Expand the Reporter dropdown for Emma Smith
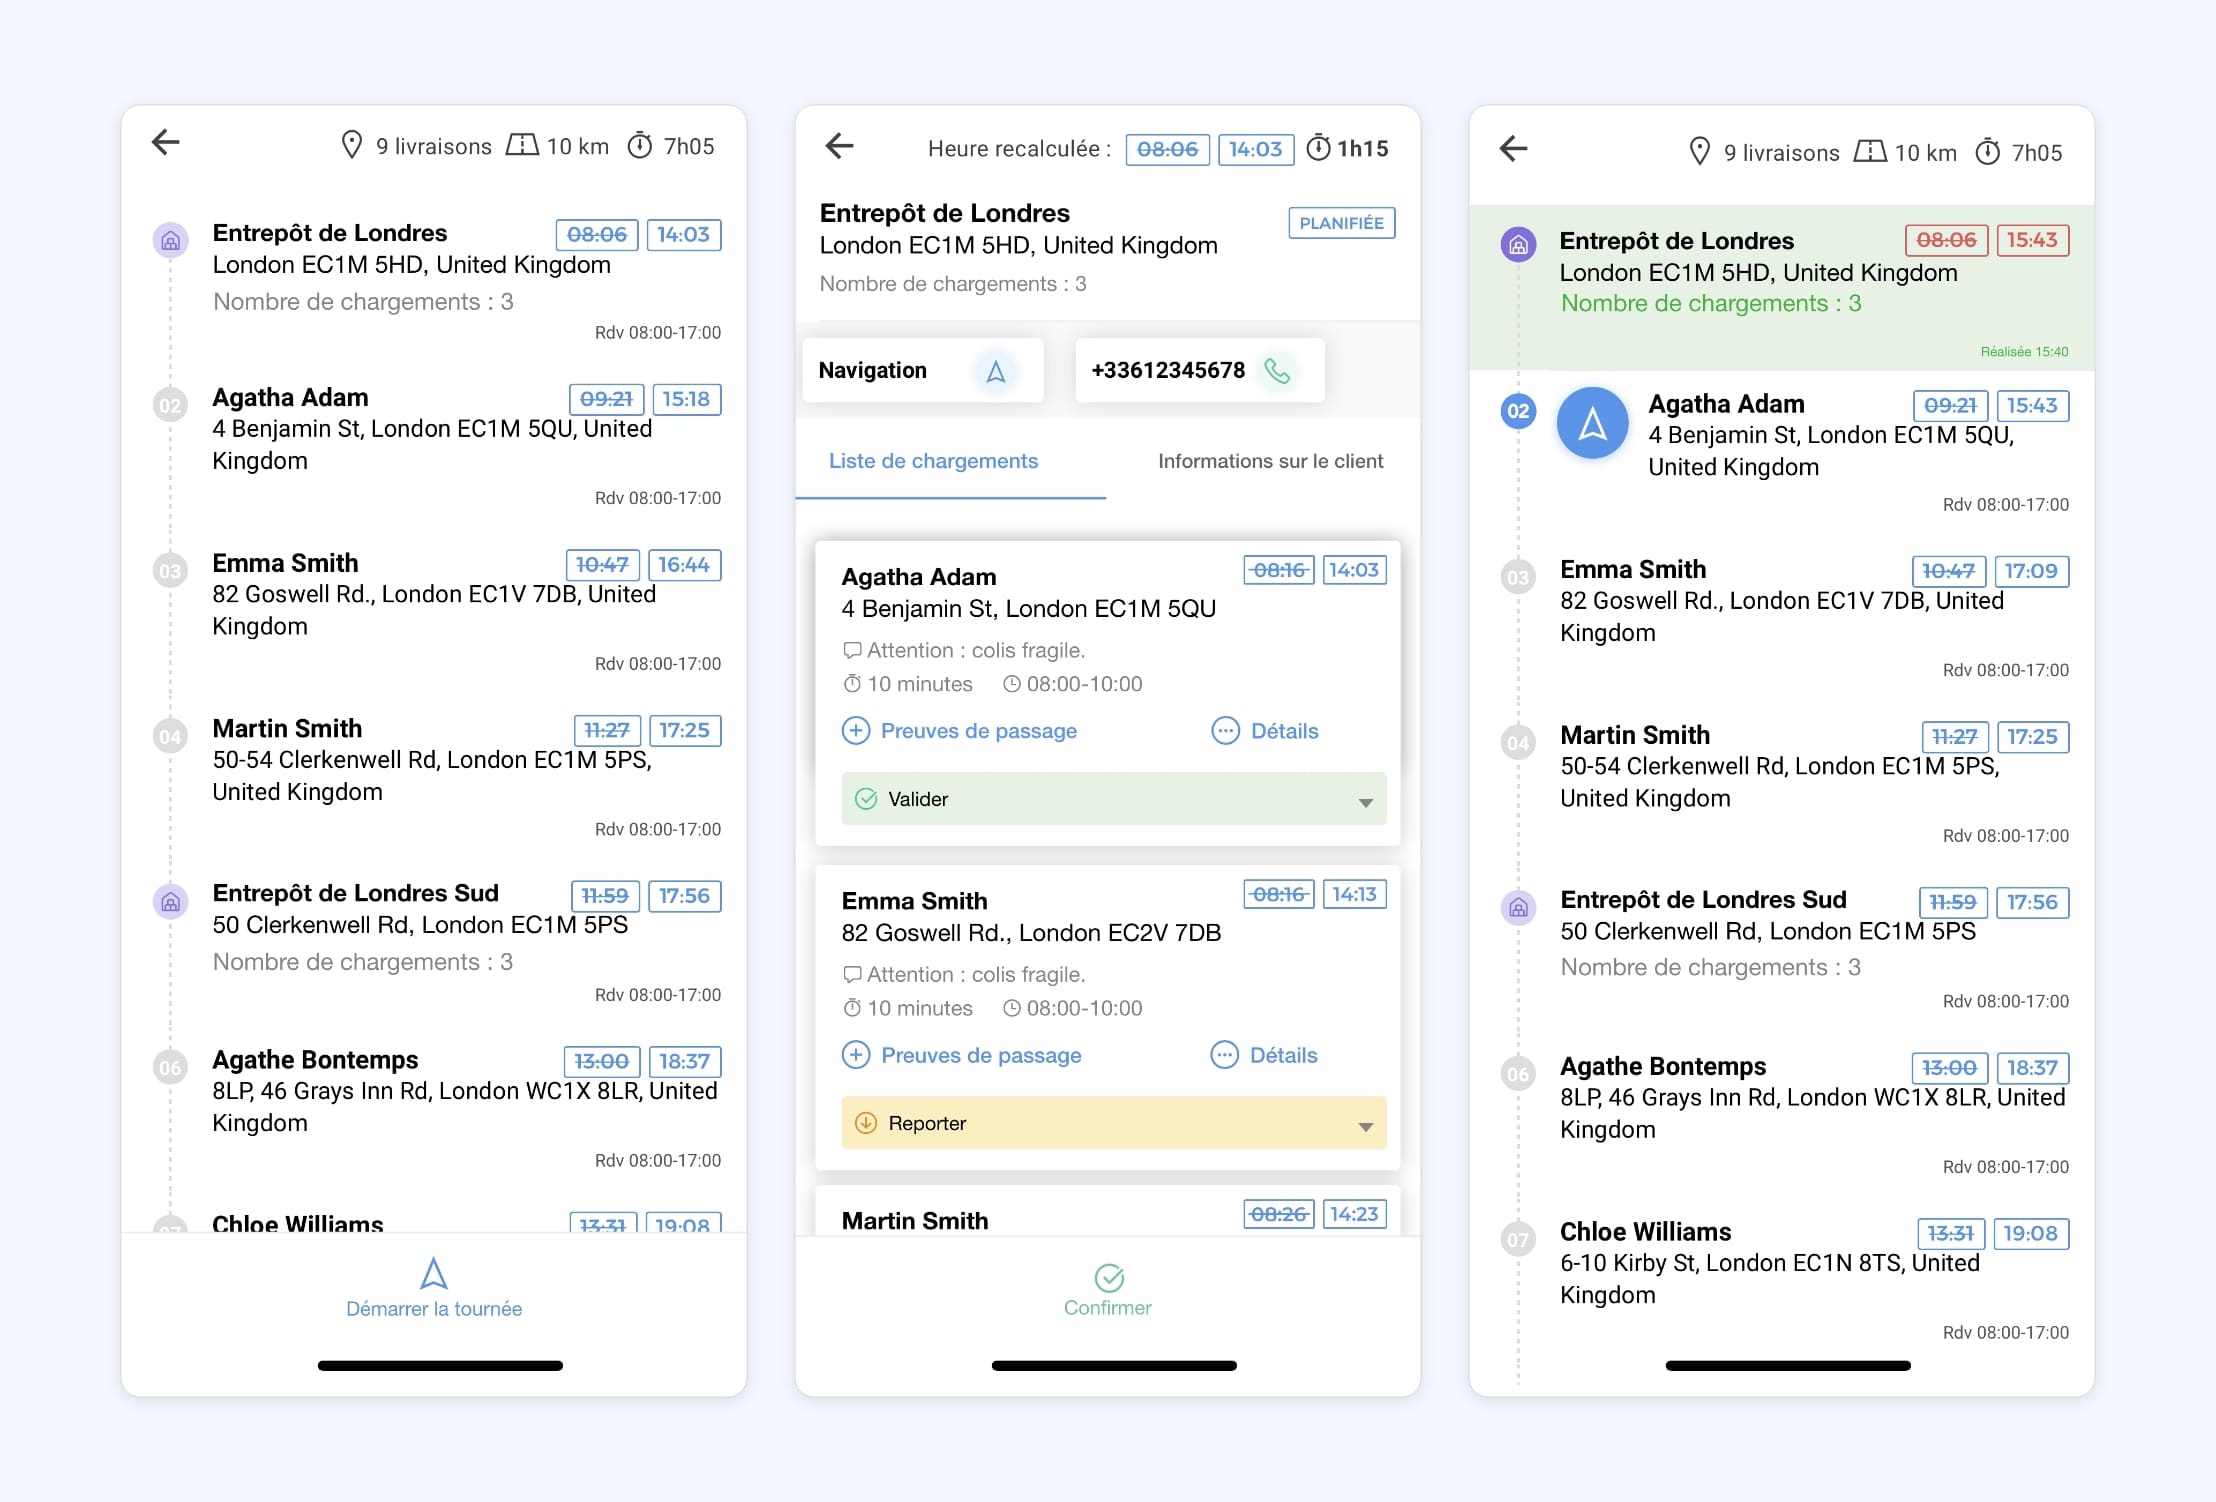This screenshot has width=2216, height=1502. coord(1366,1124)
